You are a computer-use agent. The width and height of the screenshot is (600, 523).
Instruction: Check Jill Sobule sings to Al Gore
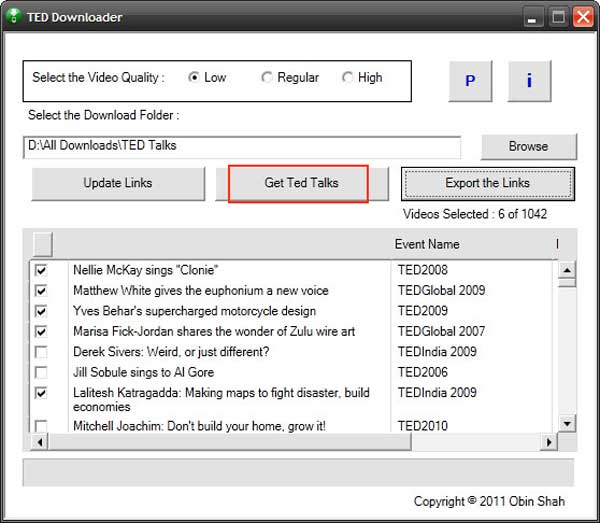(41, 372)
